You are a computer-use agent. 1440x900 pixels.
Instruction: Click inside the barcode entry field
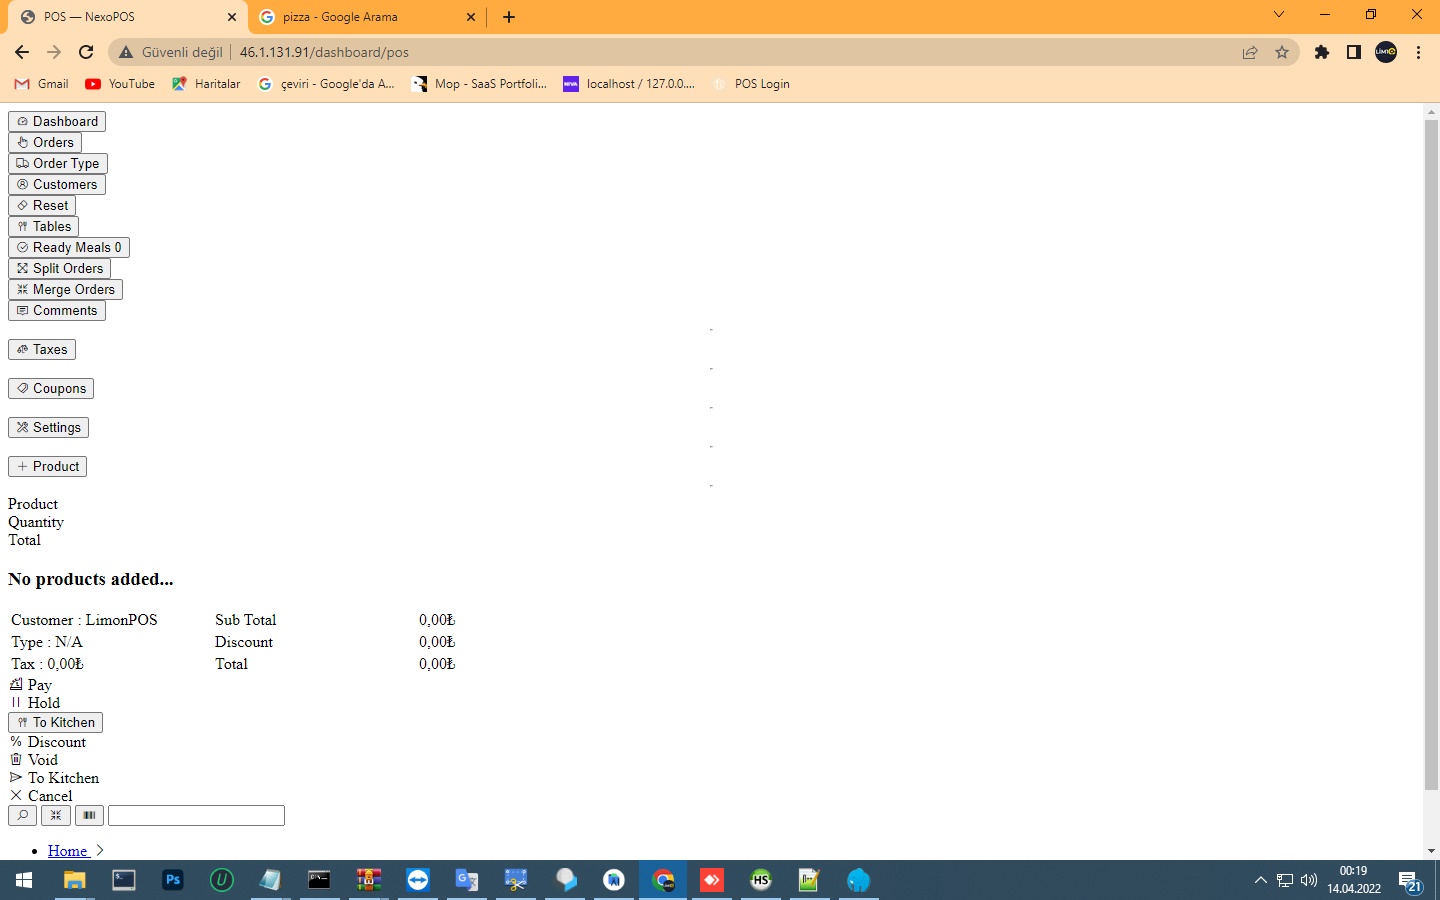(196, 816)
